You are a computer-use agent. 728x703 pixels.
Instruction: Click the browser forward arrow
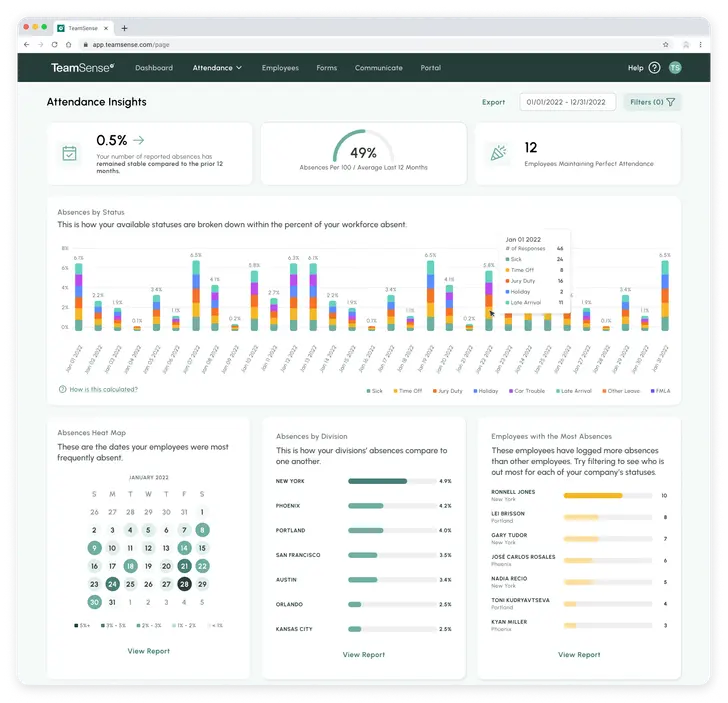pos(40,45)
